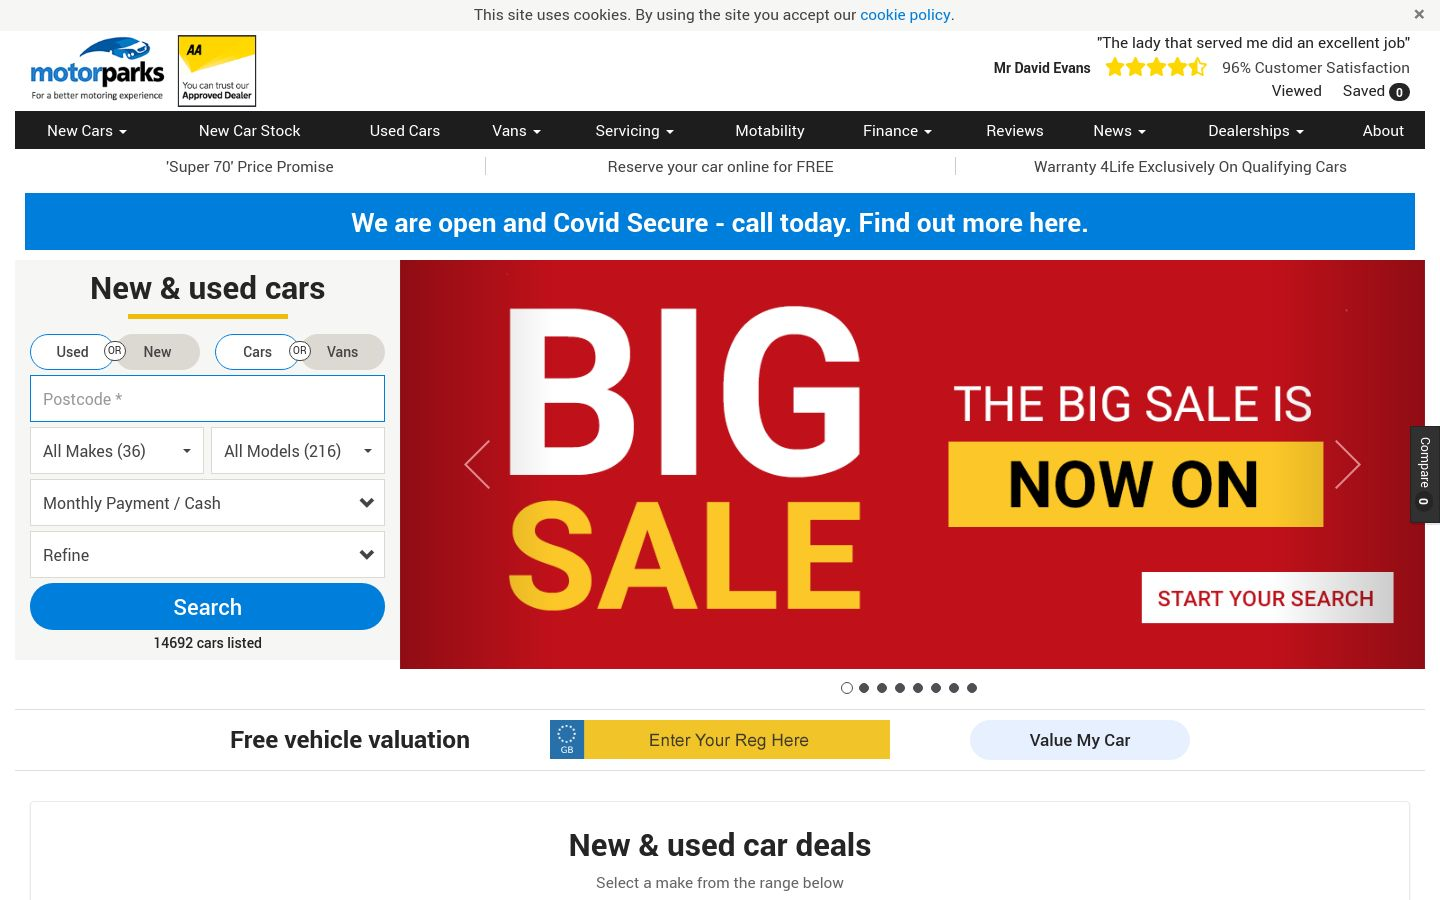Expand the Monthly Payment / Cash selector
Viewport: 1440px width, 900px height.
click(x=207, y=503)
